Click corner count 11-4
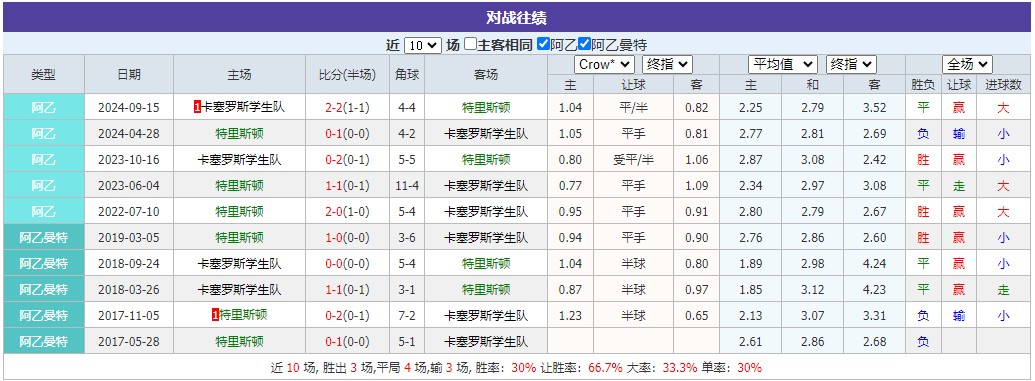The image size is (1035, 381). tap(406, 186)
